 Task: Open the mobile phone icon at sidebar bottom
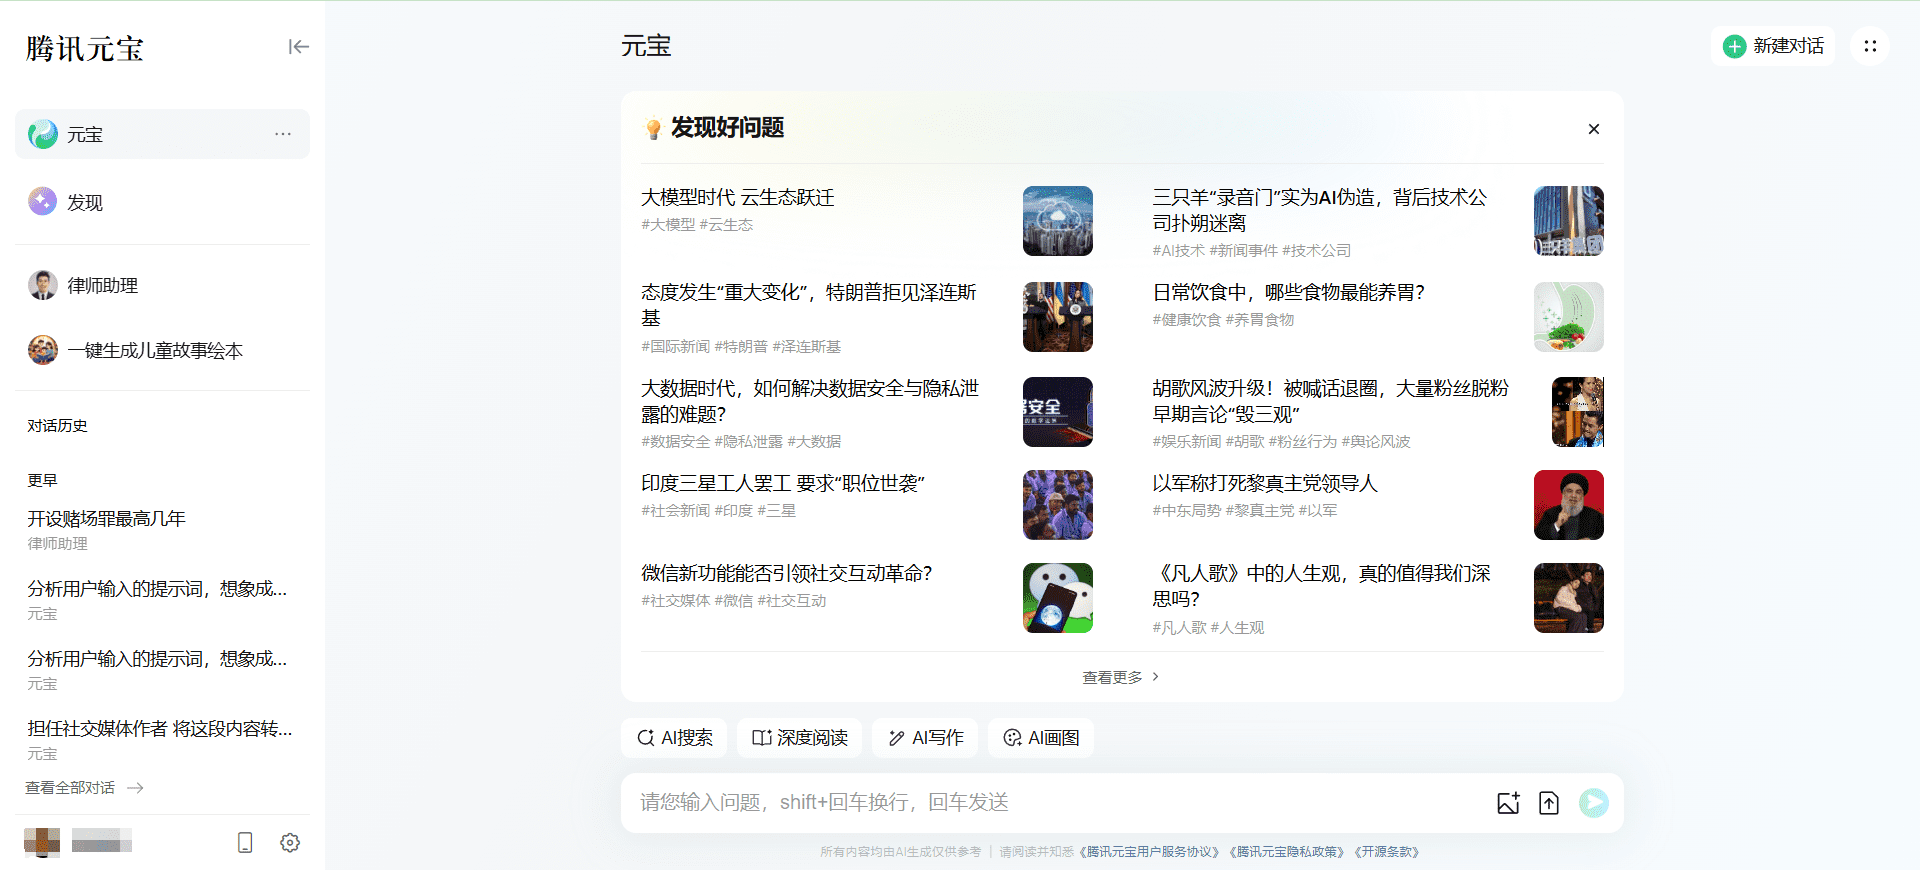pos(245,843)
